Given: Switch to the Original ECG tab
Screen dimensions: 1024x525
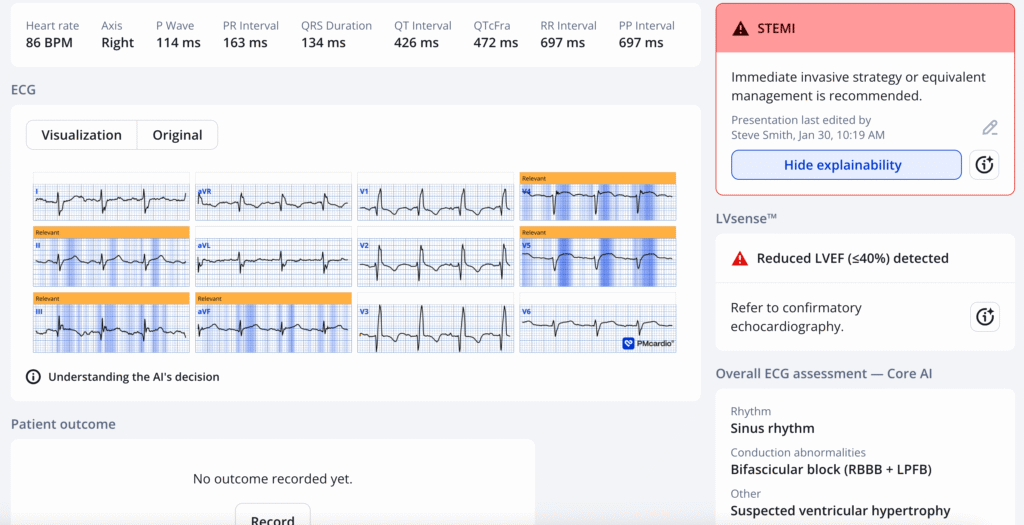Looking at the screenshot, I should 177,135.
